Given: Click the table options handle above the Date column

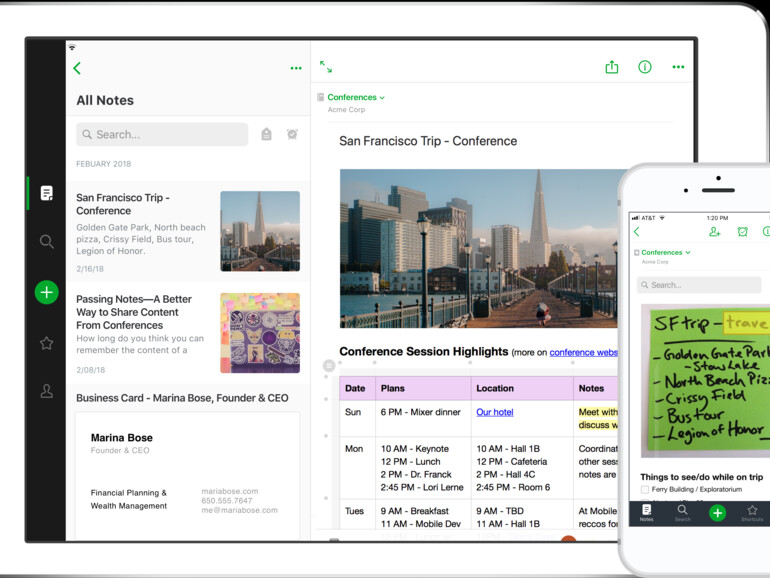Looking at the screenshot, I should coord(329,365).
